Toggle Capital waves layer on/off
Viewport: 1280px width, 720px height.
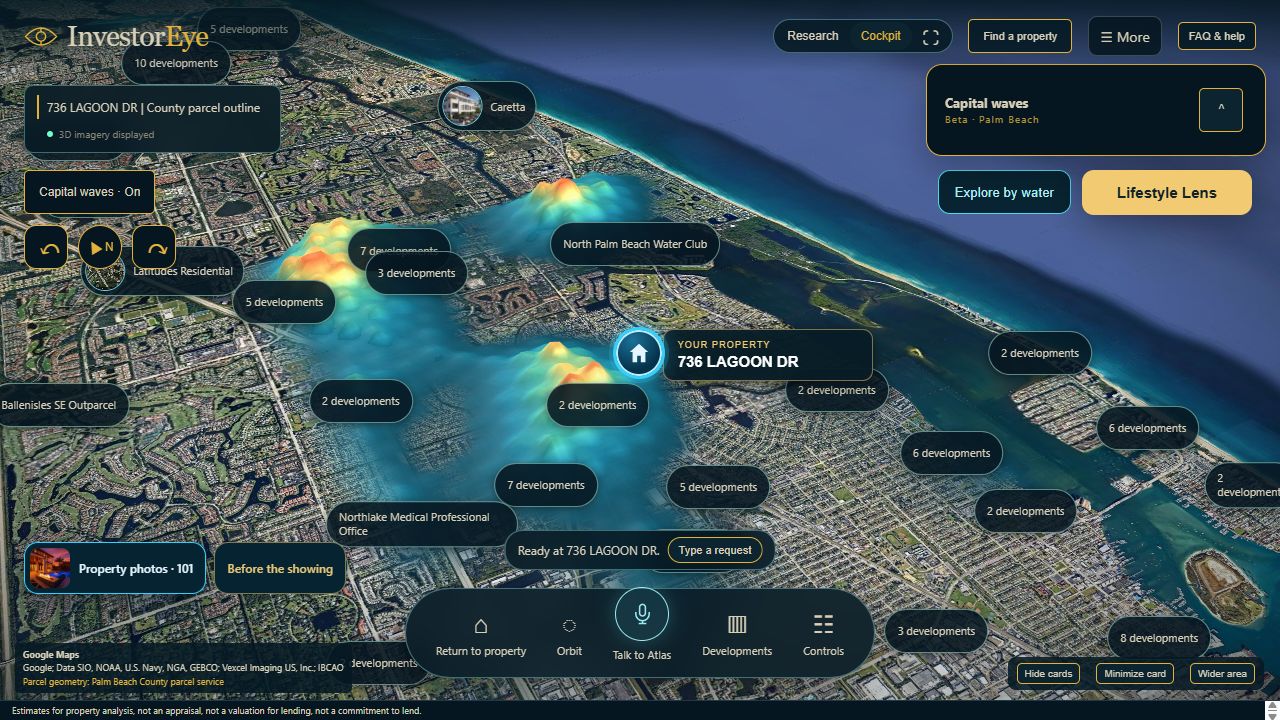click(x=90, y=192)
